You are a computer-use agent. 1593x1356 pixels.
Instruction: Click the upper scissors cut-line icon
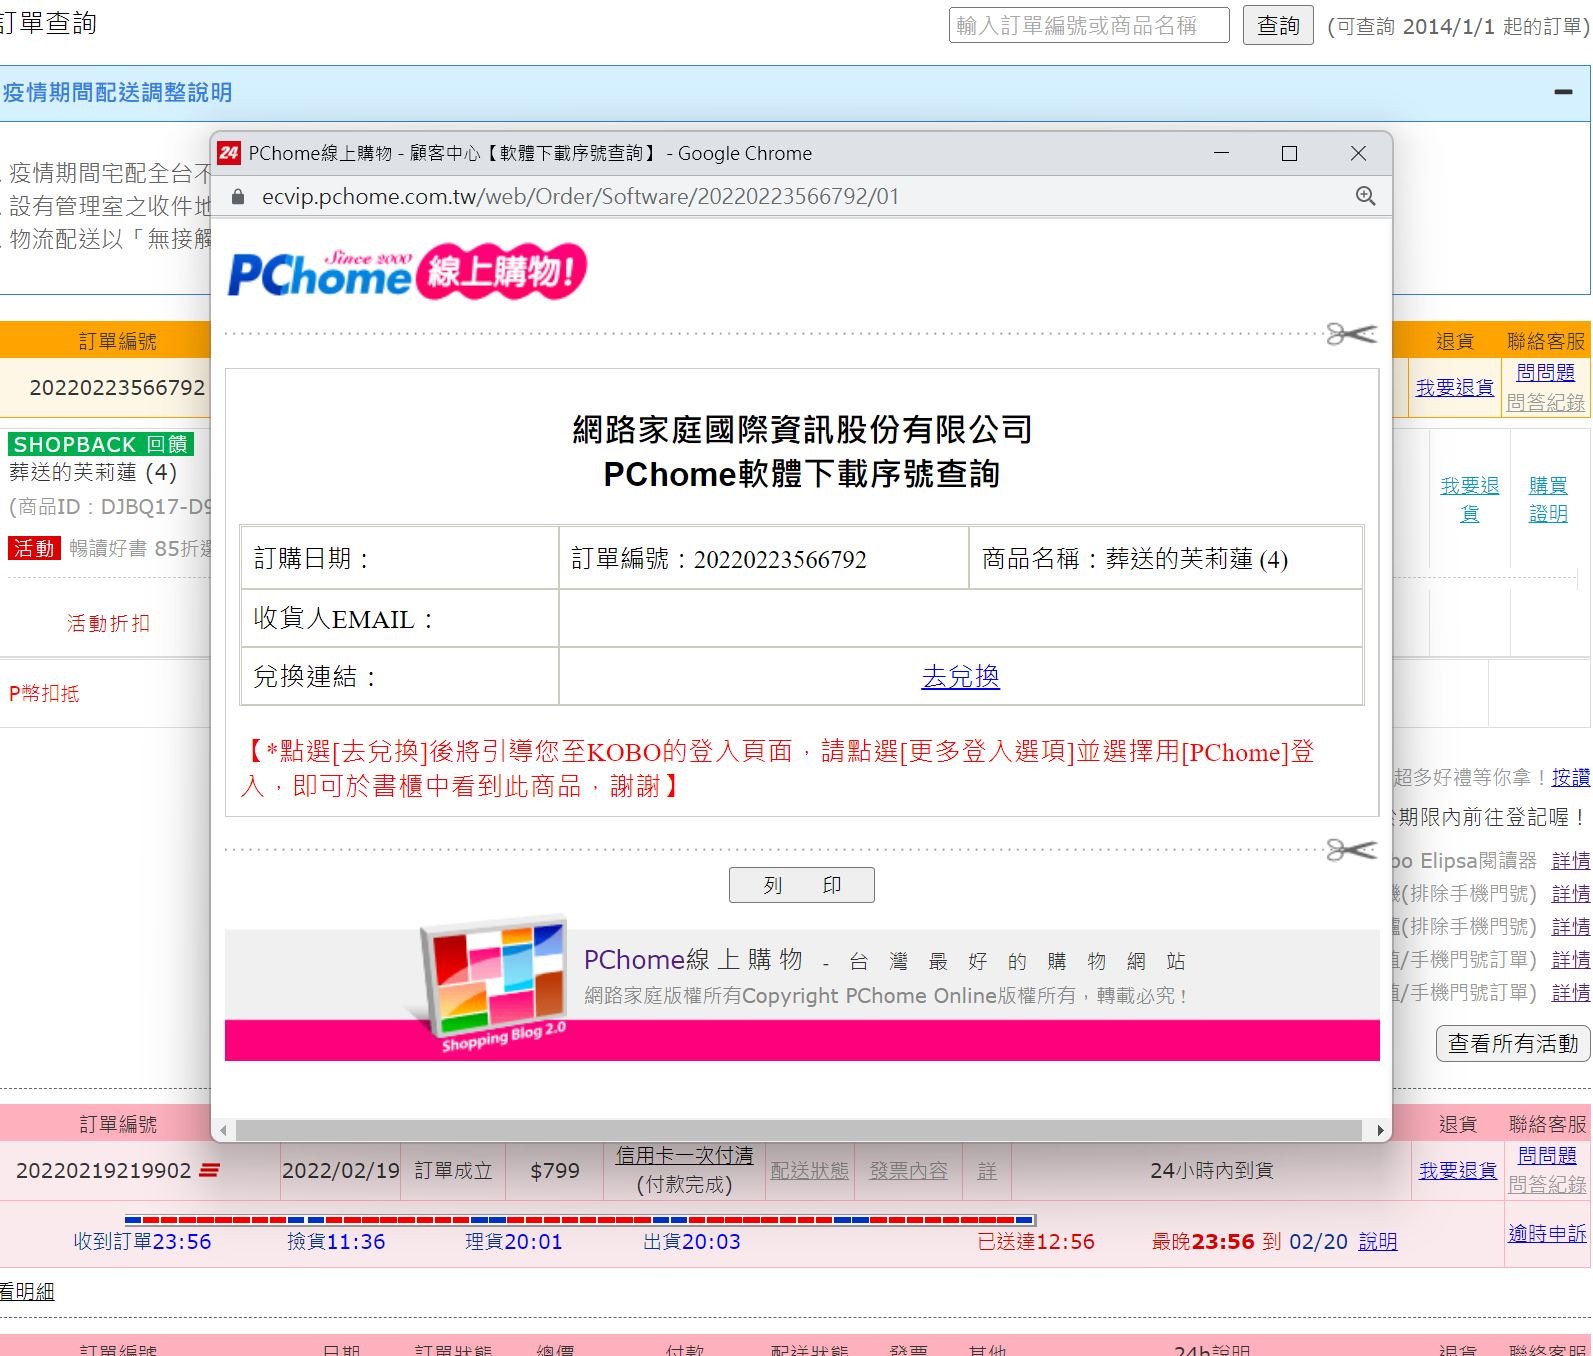coord(1350,334)
